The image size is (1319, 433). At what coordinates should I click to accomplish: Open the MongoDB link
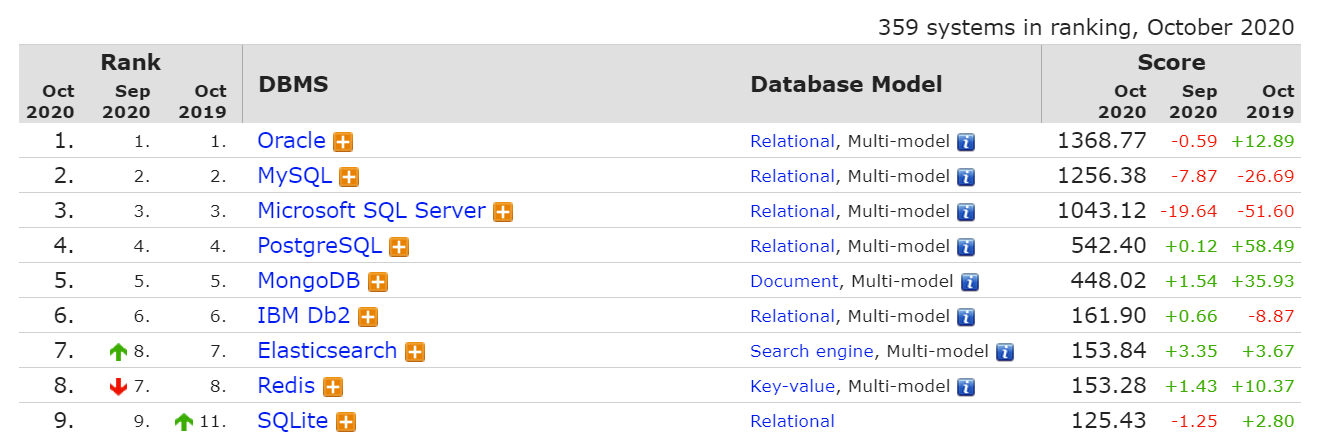pyautogui.click(x=309, y=281)
